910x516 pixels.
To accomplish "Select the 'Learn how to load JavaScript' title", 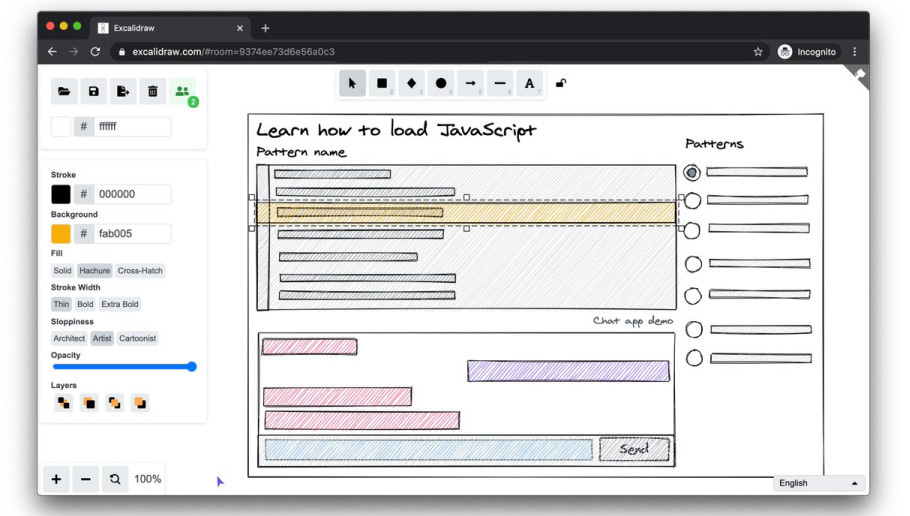I will click(396, 130).
